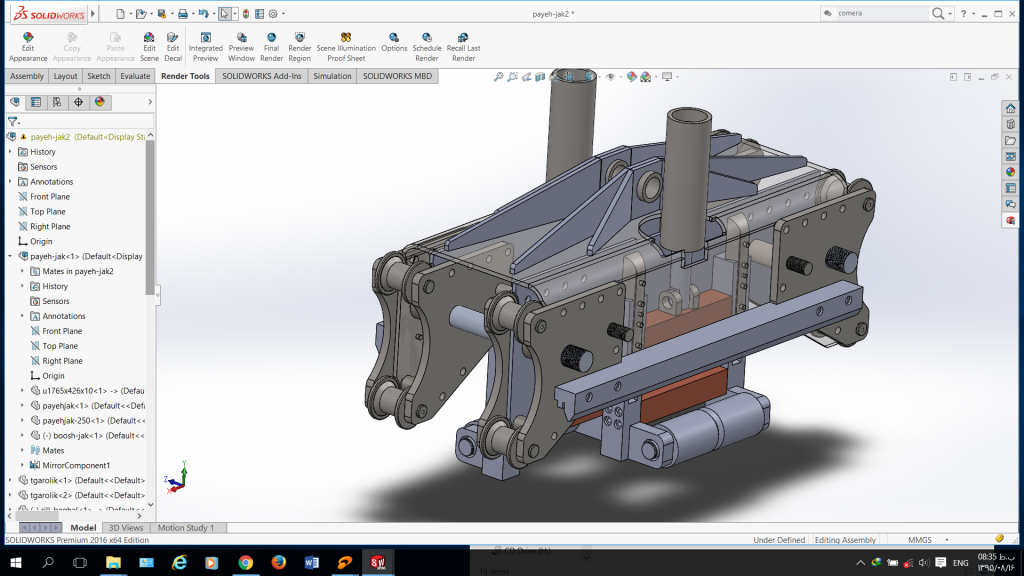
Task: Expand the tgarolik<1> component node
Action: (10, 480)
